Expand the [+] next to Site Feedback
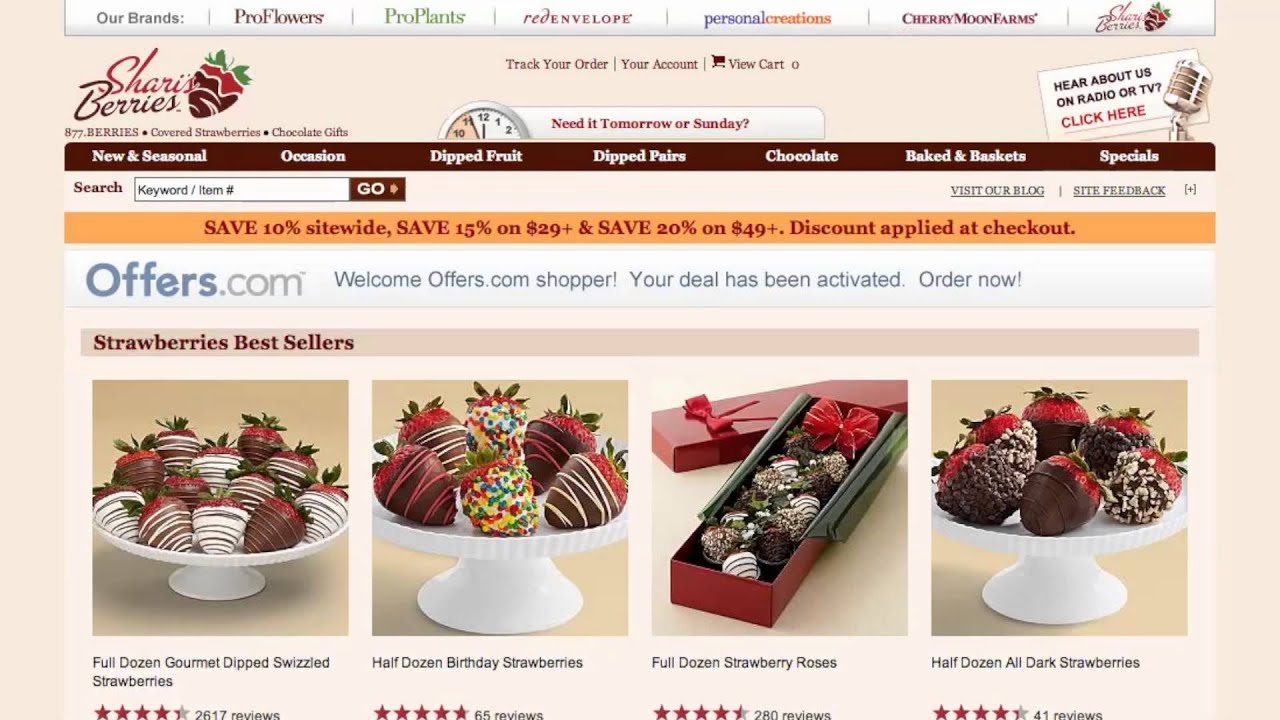The width and height of the screenshot is (1280, 720). tap(1190, 189)
